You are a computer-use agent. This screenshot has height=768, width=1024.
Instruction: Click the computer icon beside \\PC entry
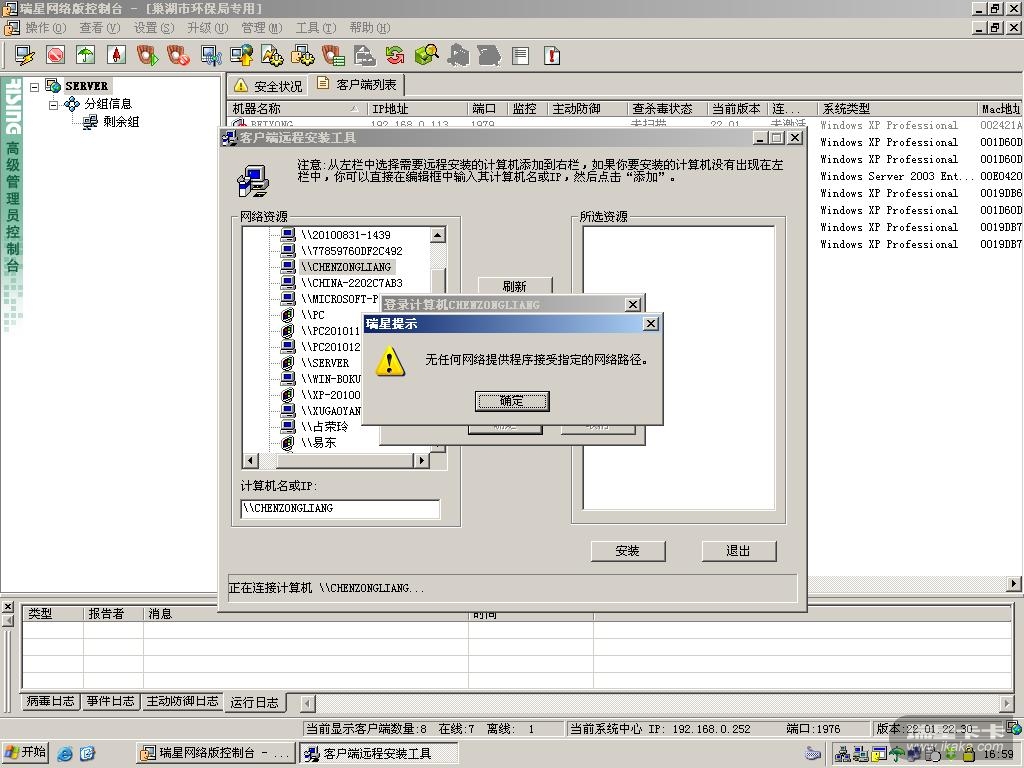point(287,315)
